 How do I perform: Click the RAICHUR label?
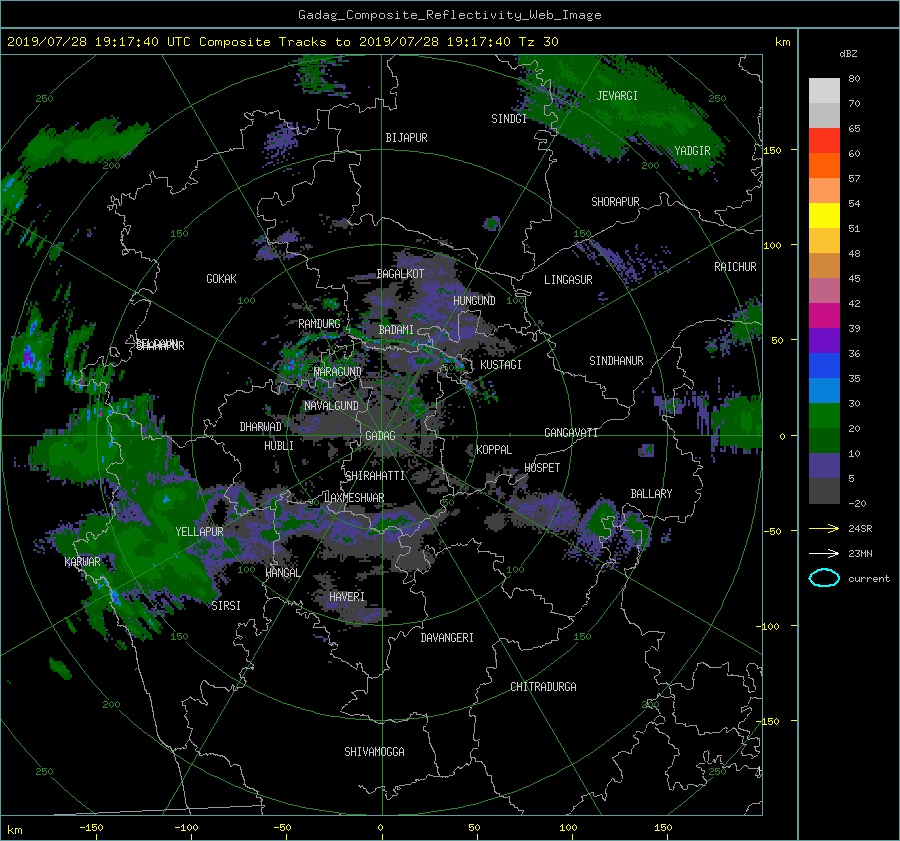pos(735,267)
